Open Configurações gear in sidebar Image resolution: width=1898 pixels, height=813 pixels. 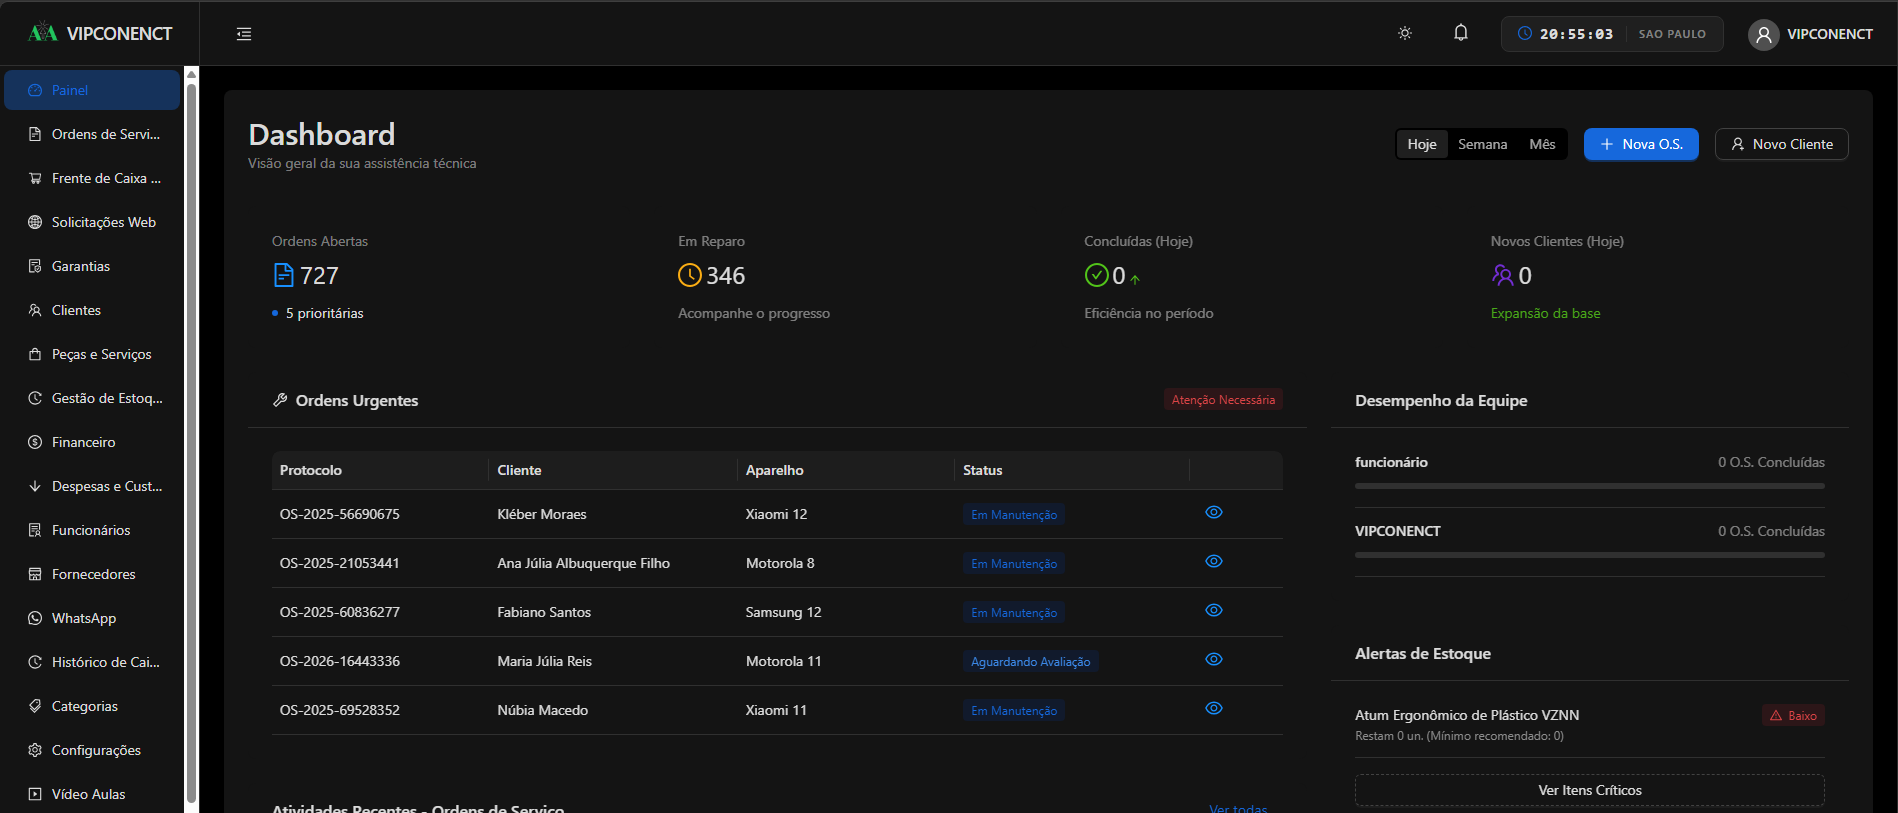[92, 750]
